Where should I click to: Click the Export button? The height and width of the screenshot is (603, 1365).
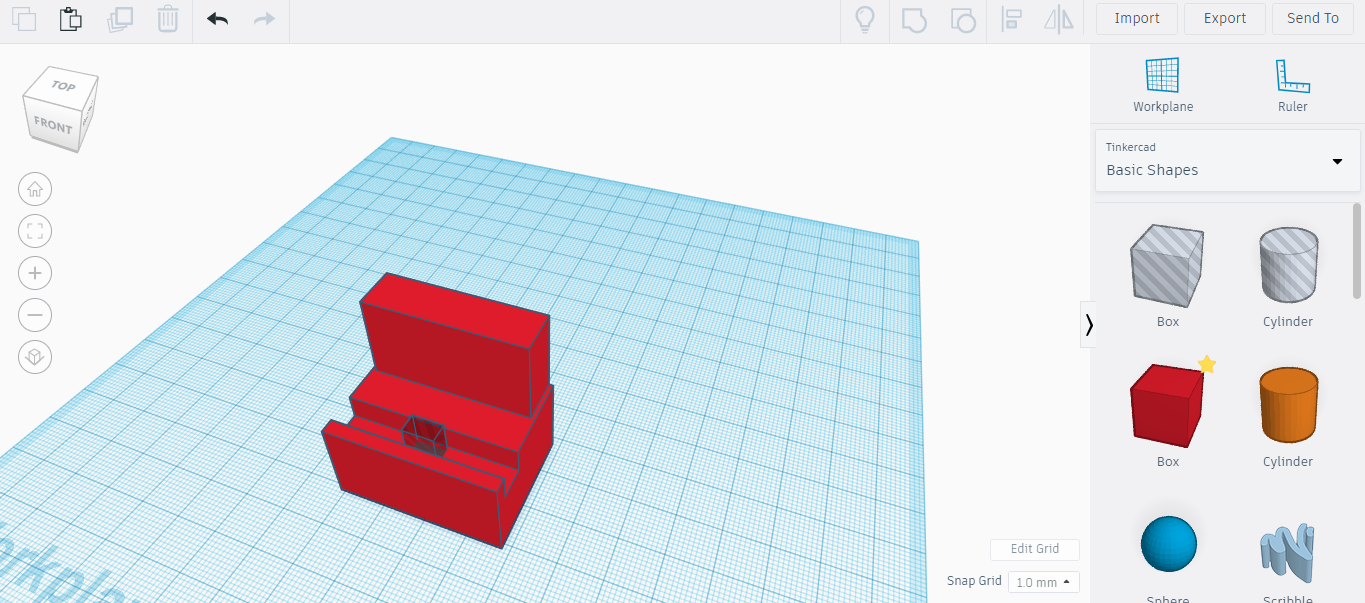pyautogui.click(x=1225, y=18)
